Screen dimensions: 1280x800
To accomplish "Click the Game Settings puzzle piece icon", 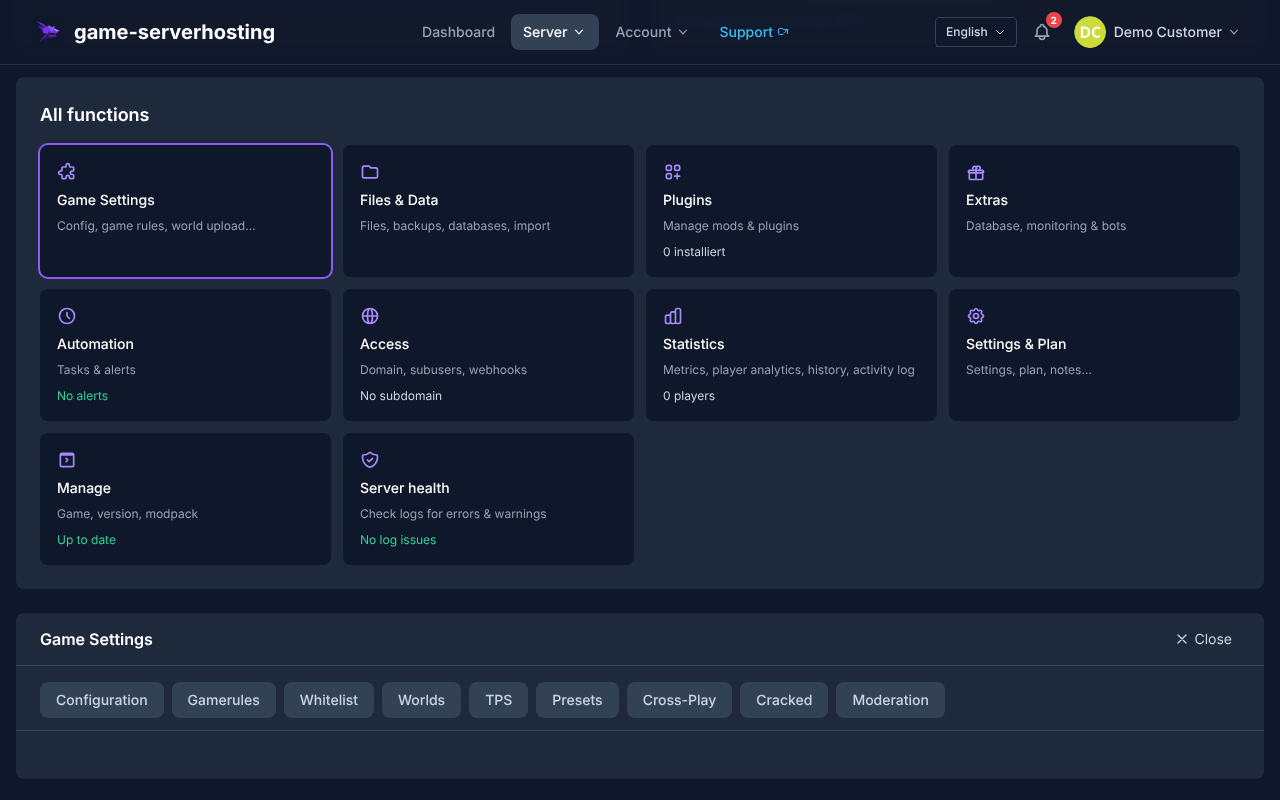I will pyautogui.click(x=67, y=172).
